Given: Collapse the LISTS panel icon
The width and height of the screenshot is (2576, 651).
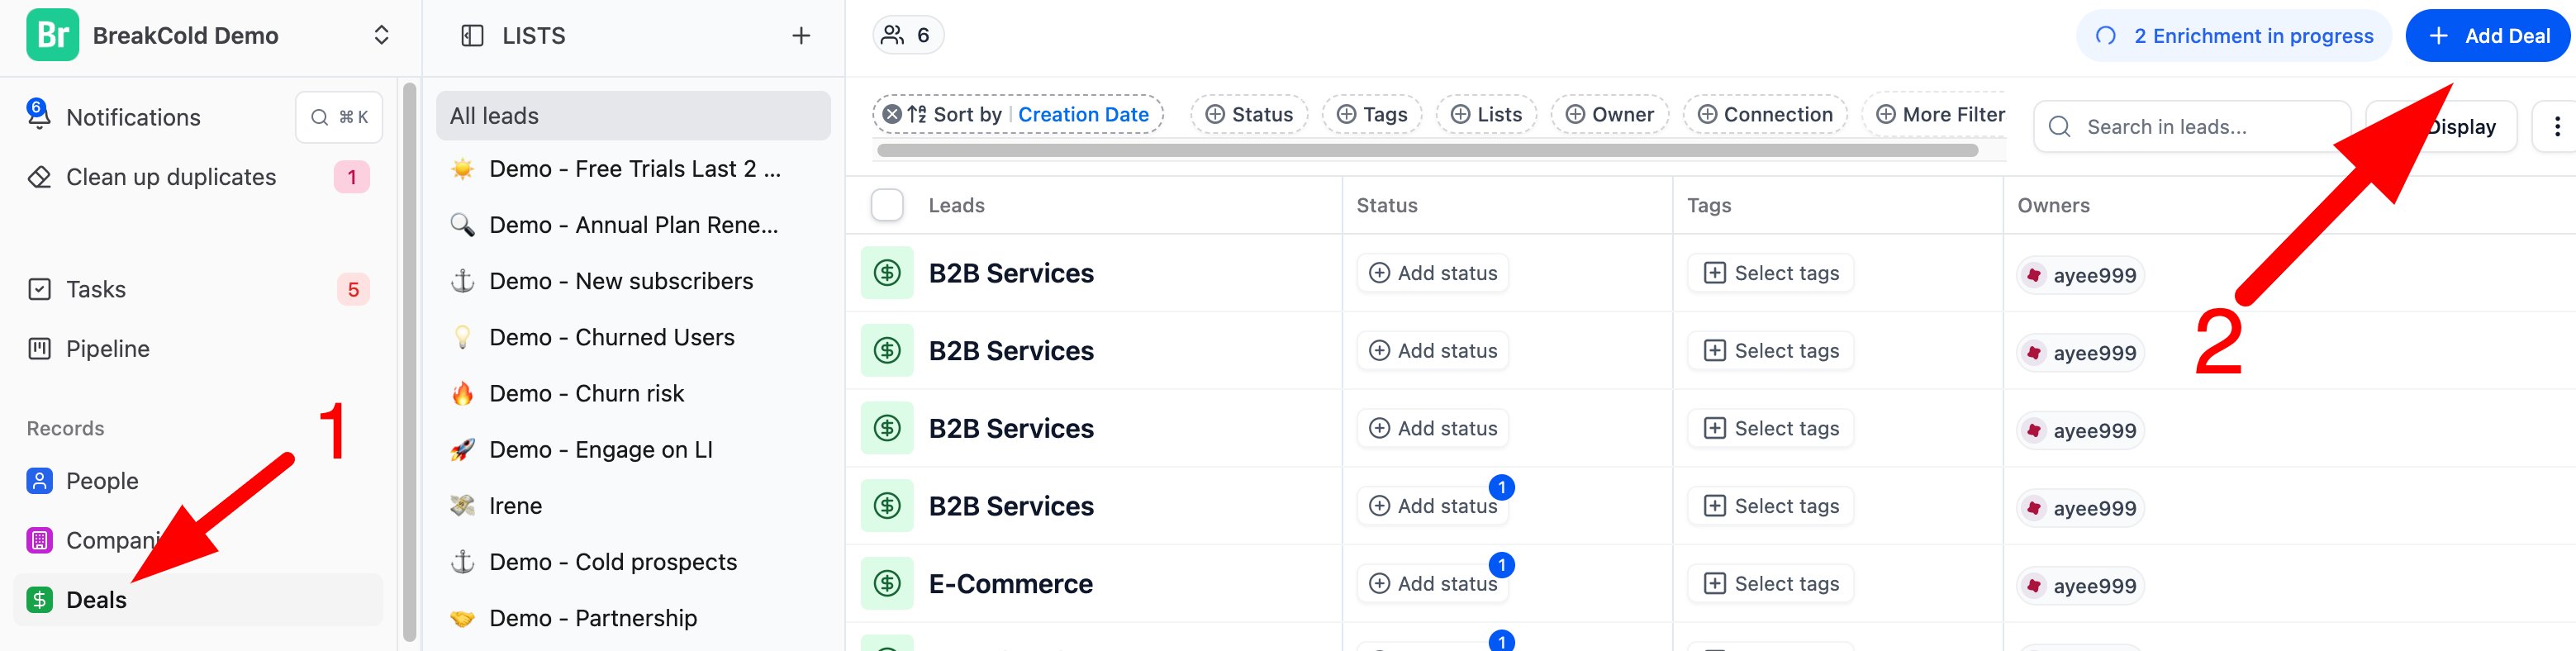Looking at the screenshot, I should (x=472, y=36).
